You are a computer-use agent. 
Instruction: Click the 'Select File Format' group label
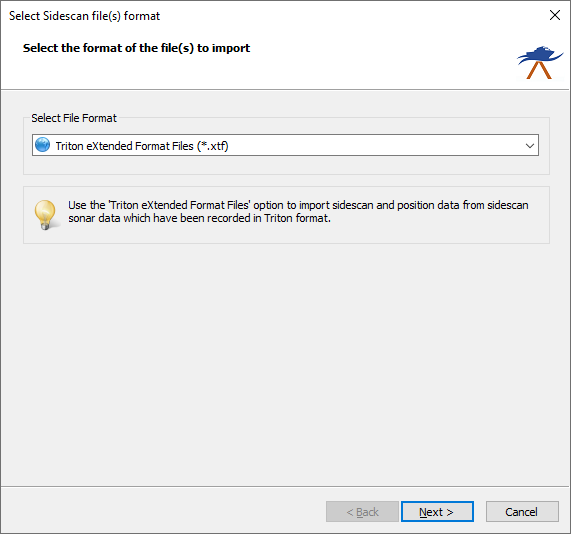point(74,118)
